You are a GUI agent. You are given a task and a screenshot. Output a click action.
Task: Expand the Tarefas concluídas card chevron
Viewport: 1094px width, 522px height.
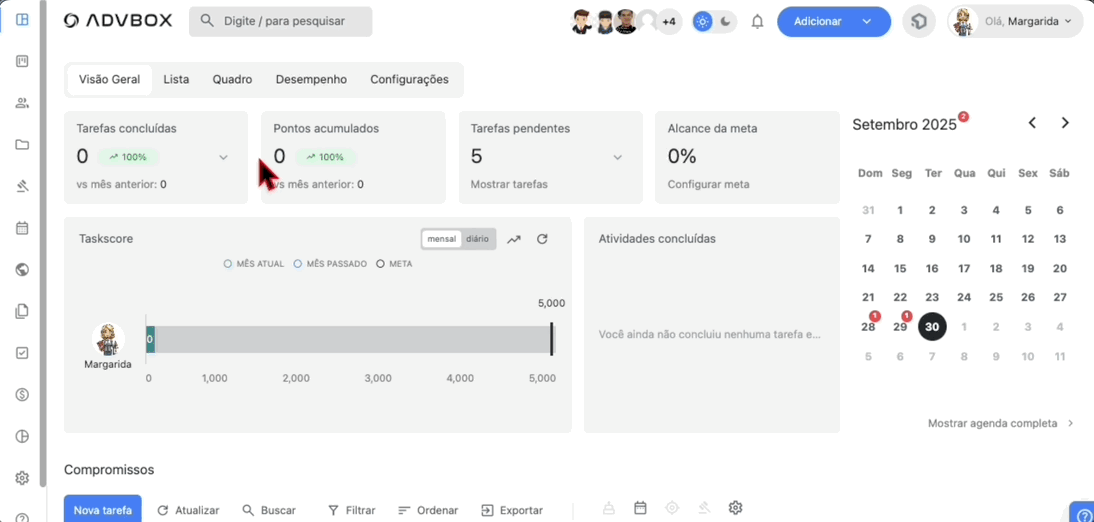[223, 157]
